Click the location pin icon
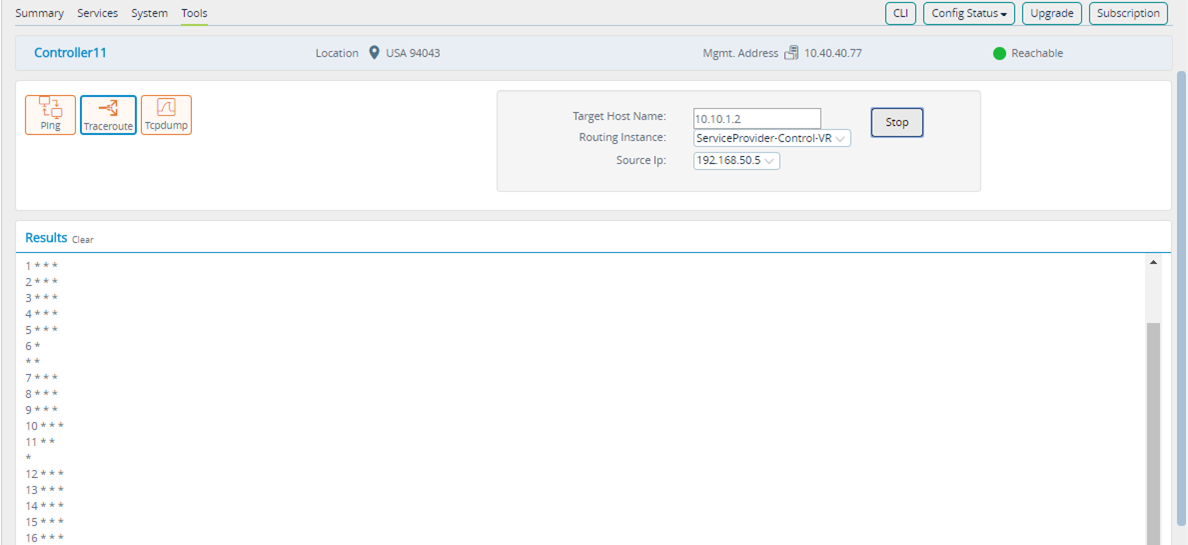Image resolution: width=1188 pixels, height=545 pixels. tap(374, 53)
